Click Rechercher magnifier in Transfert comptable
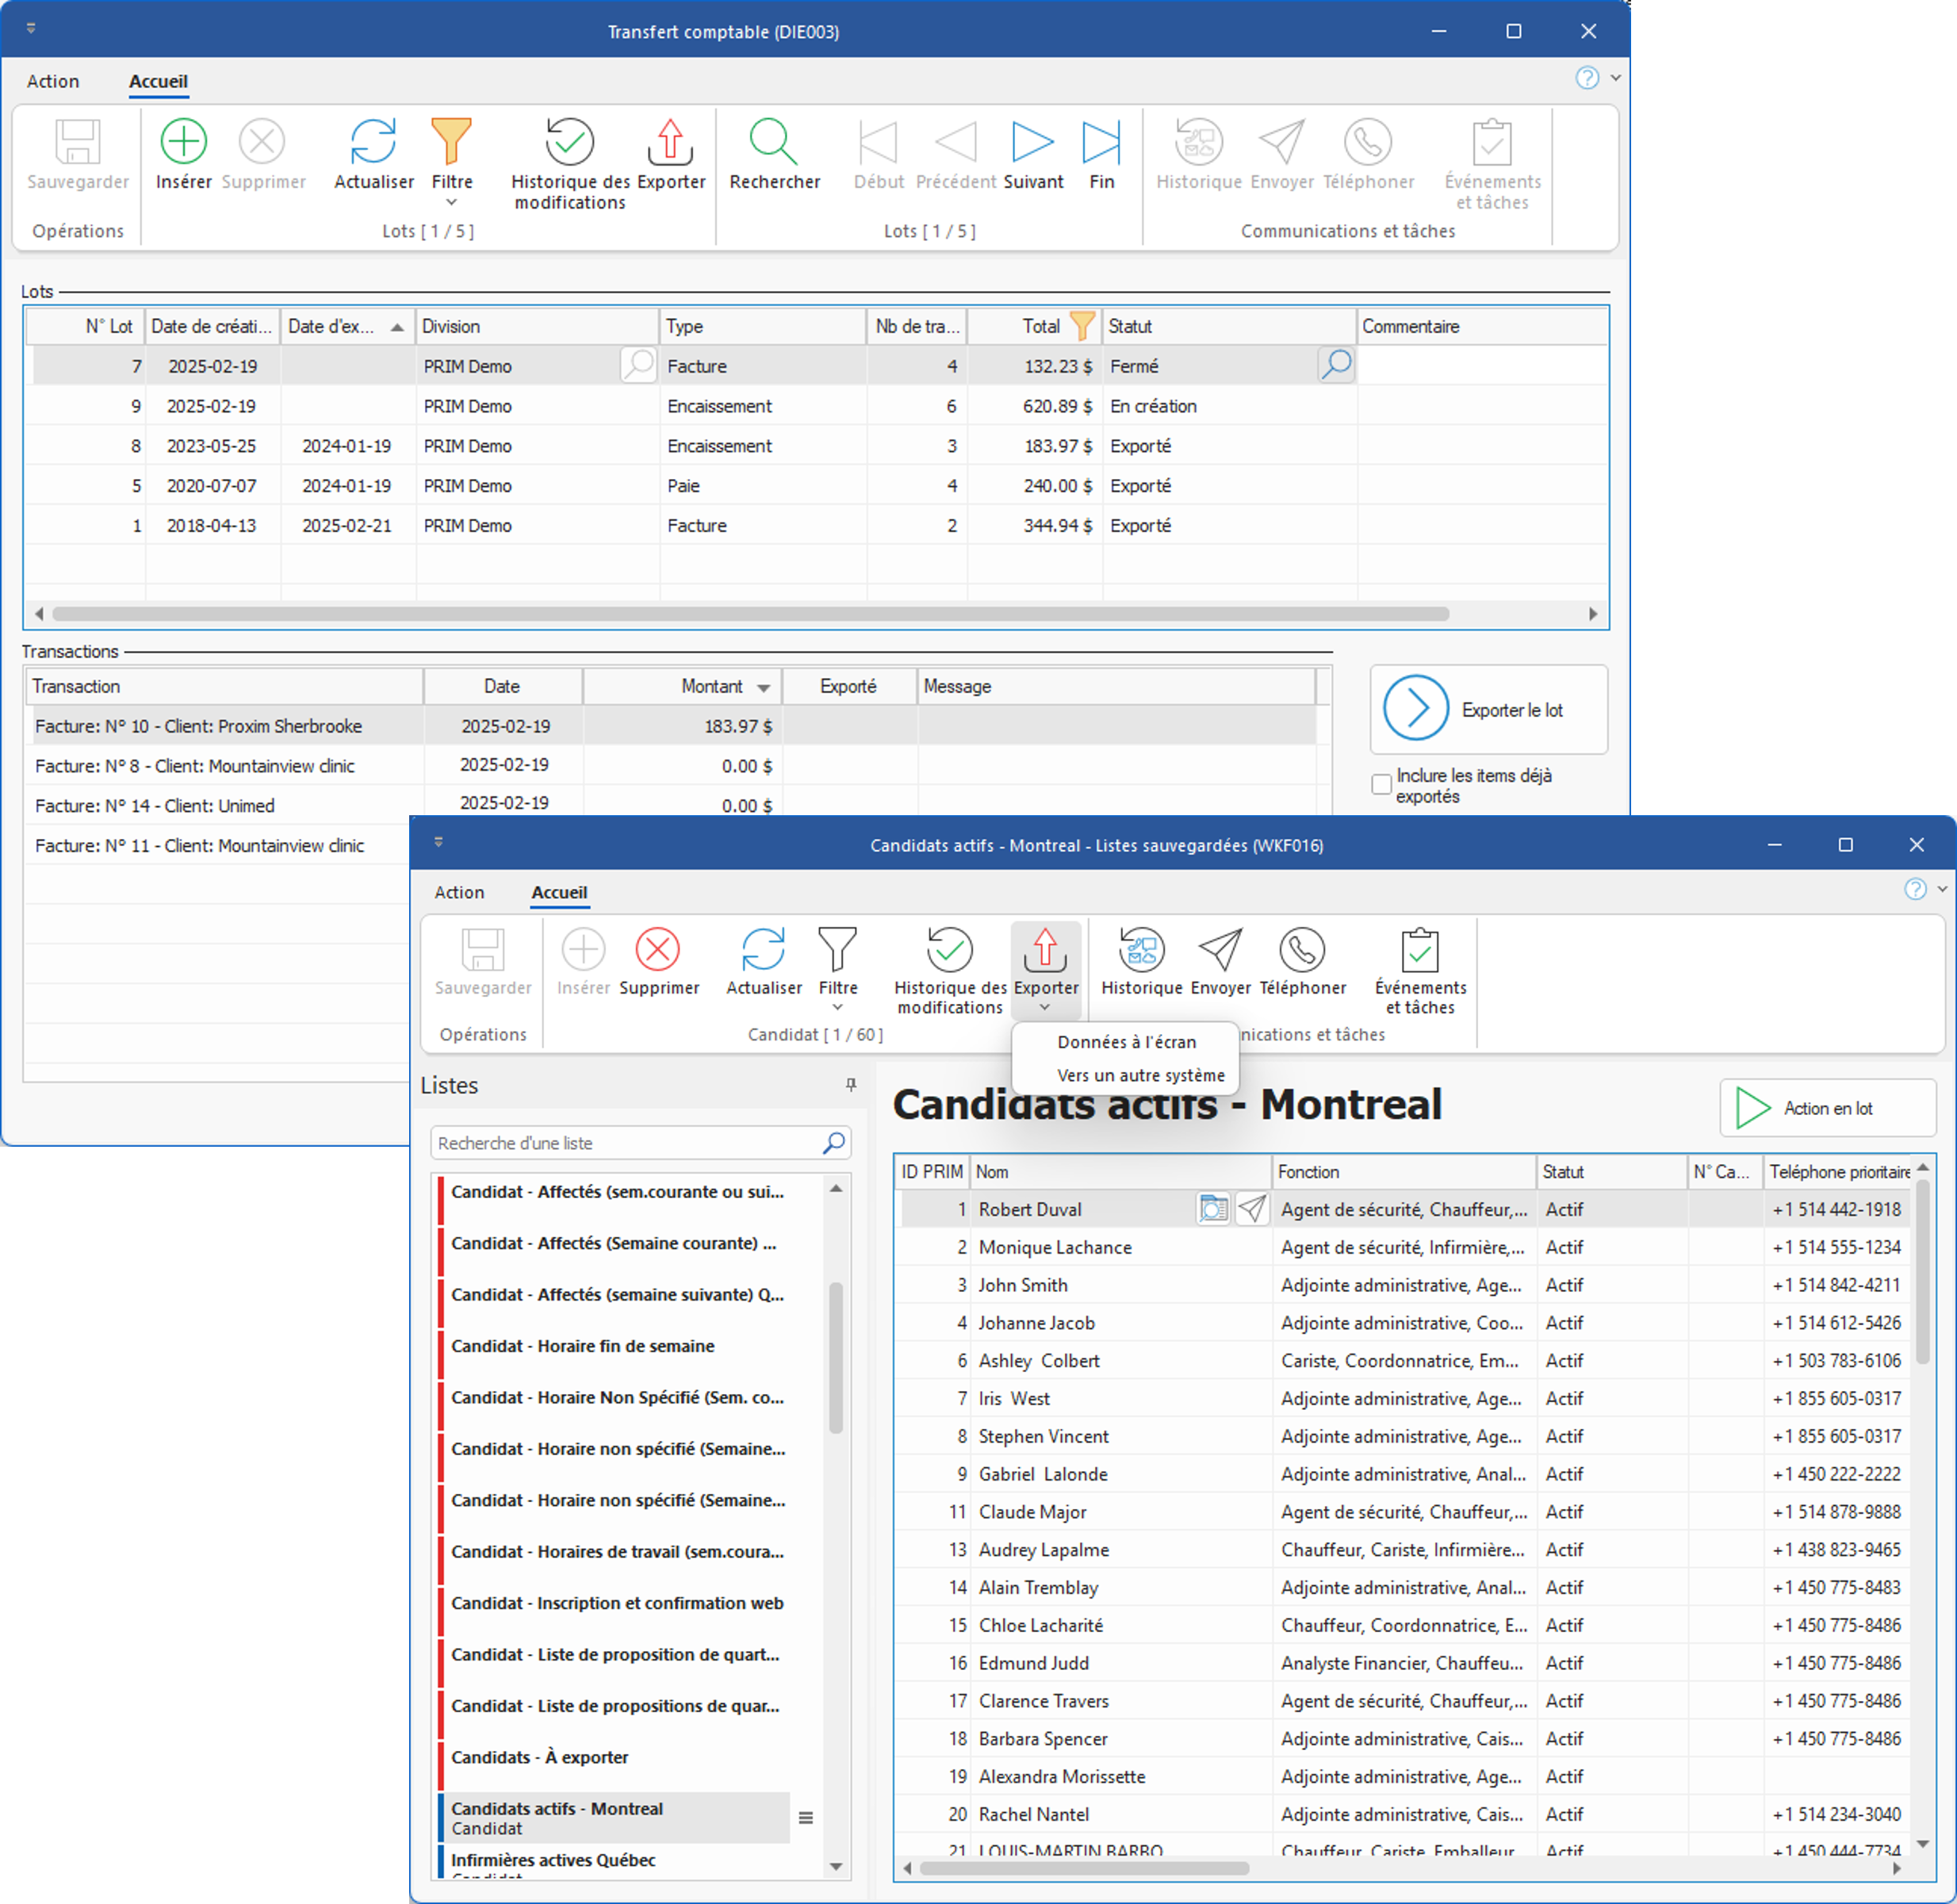 [774, 142]
